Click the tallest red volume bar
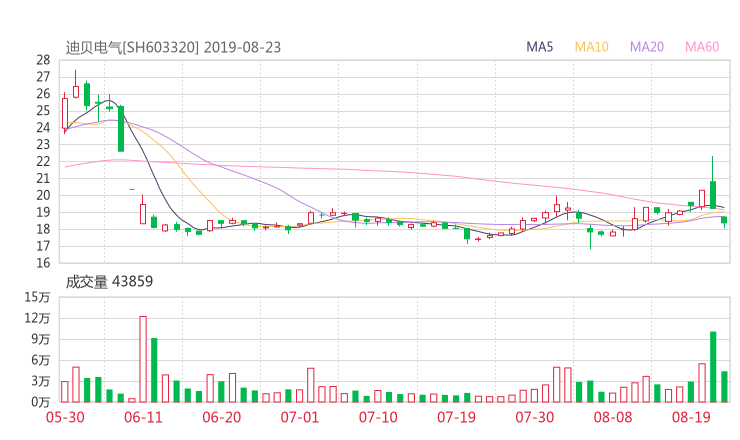This screenshot has height=440, width=740. (143, 359)
